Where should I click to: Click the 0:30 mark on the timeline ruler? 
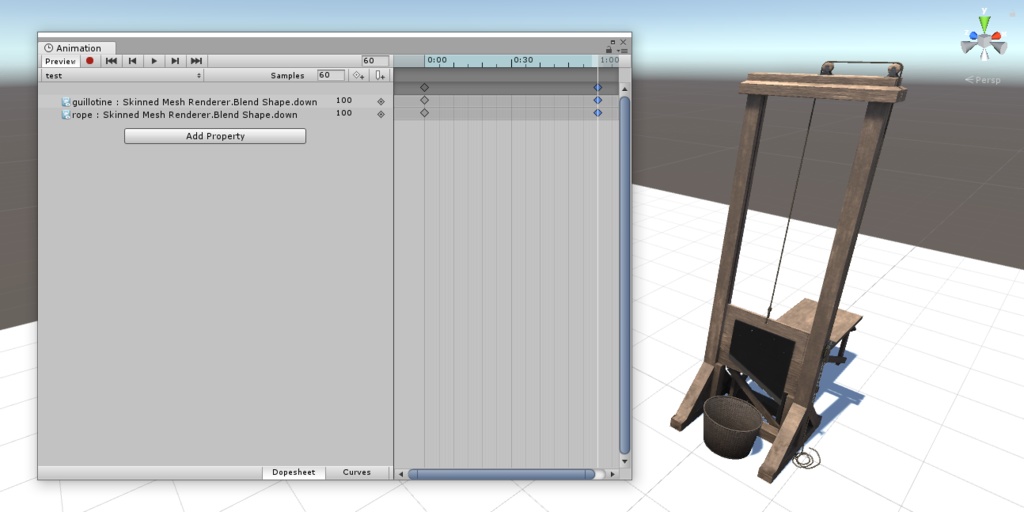coord(522,60)
